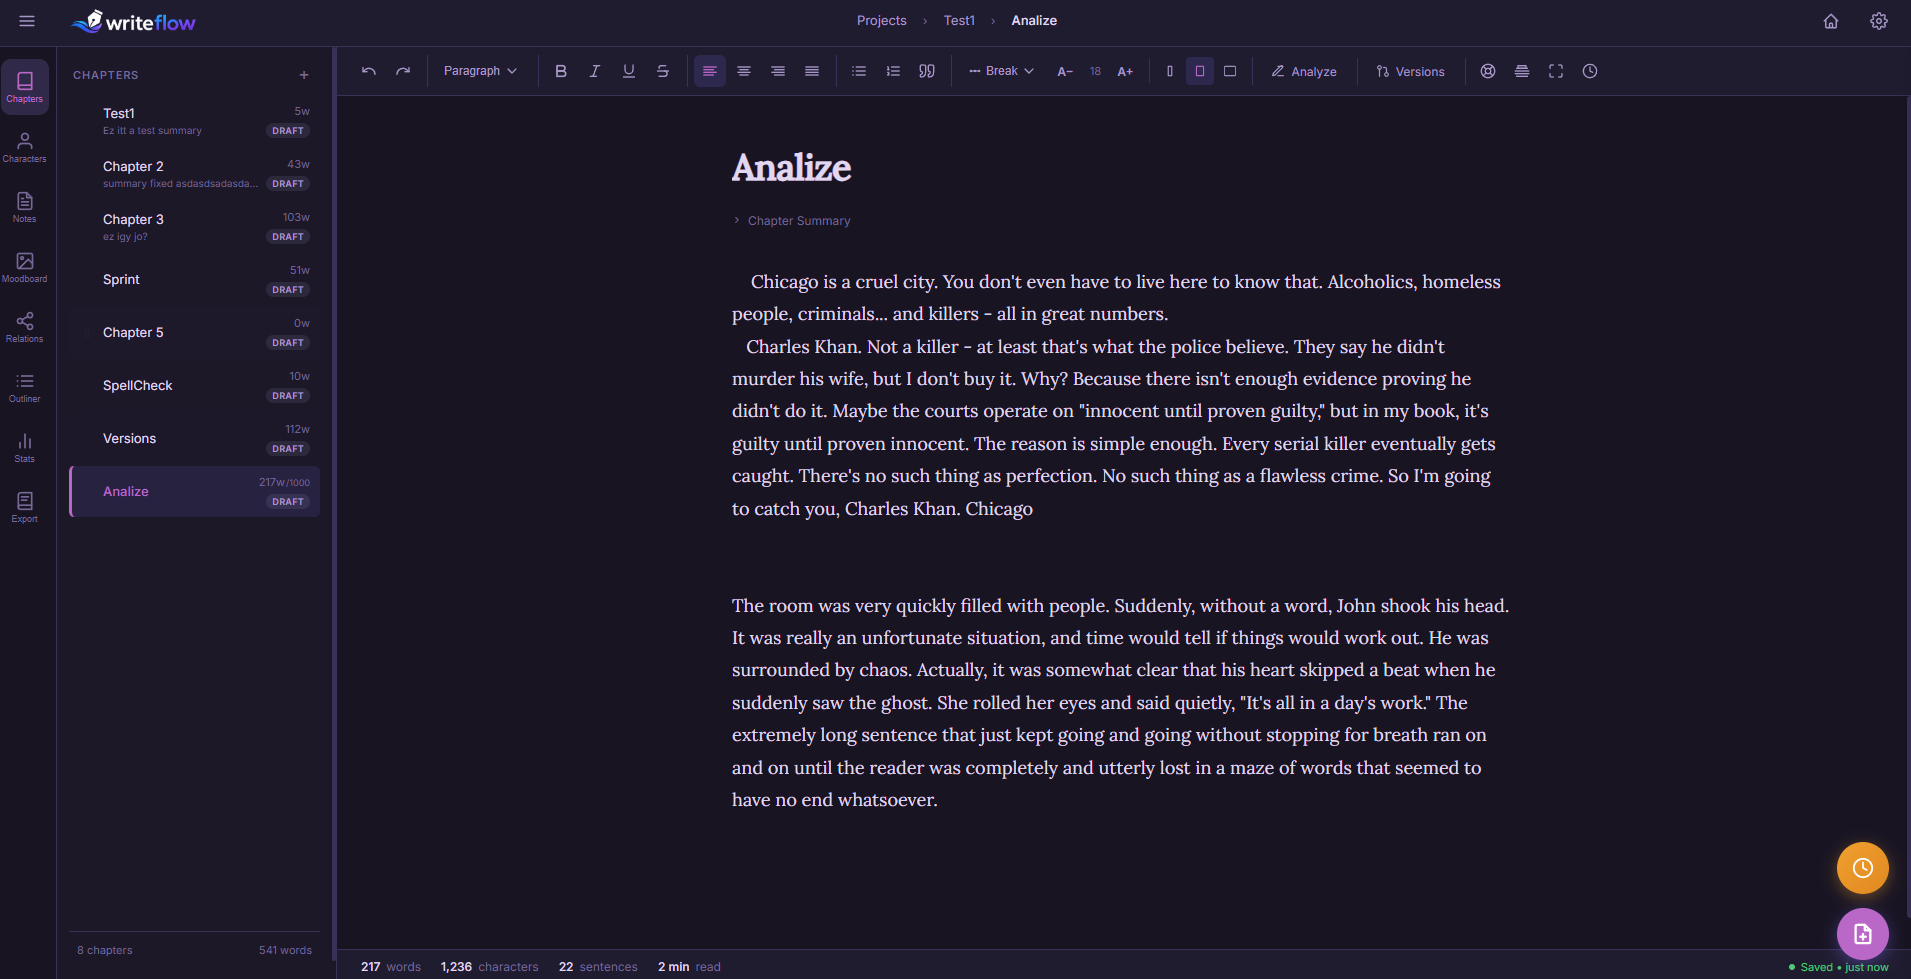Center align the text
The height and width of the screenshot is (979, 1911).
(744, 71)
